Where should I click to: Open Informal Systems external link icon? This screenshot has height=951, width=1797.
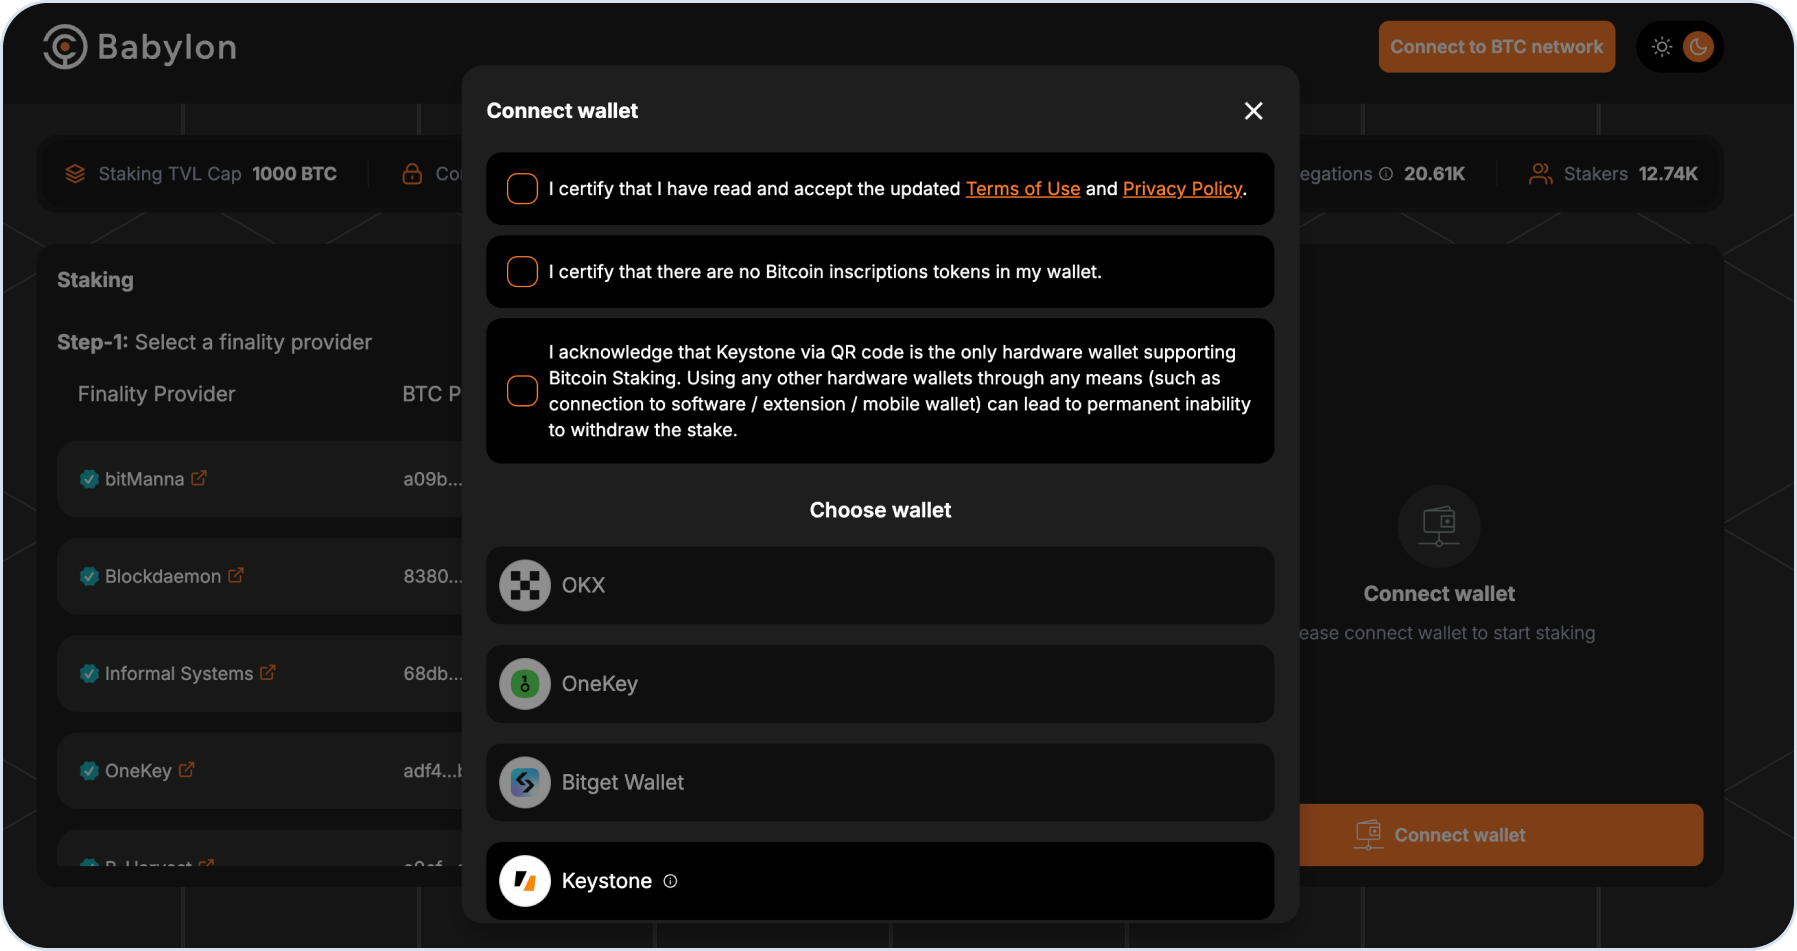268,673
